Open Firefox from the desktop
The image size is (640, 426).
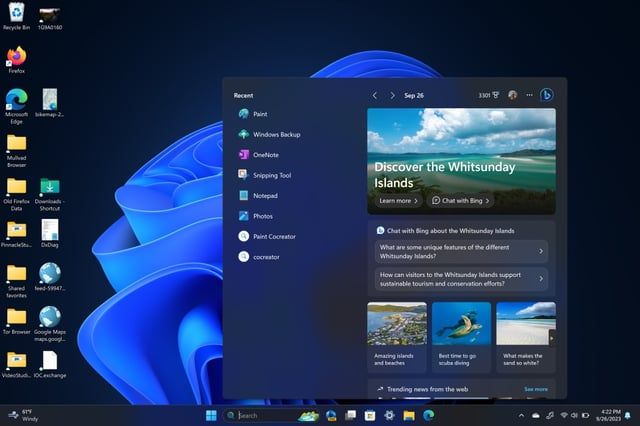[x=16, y=57]
